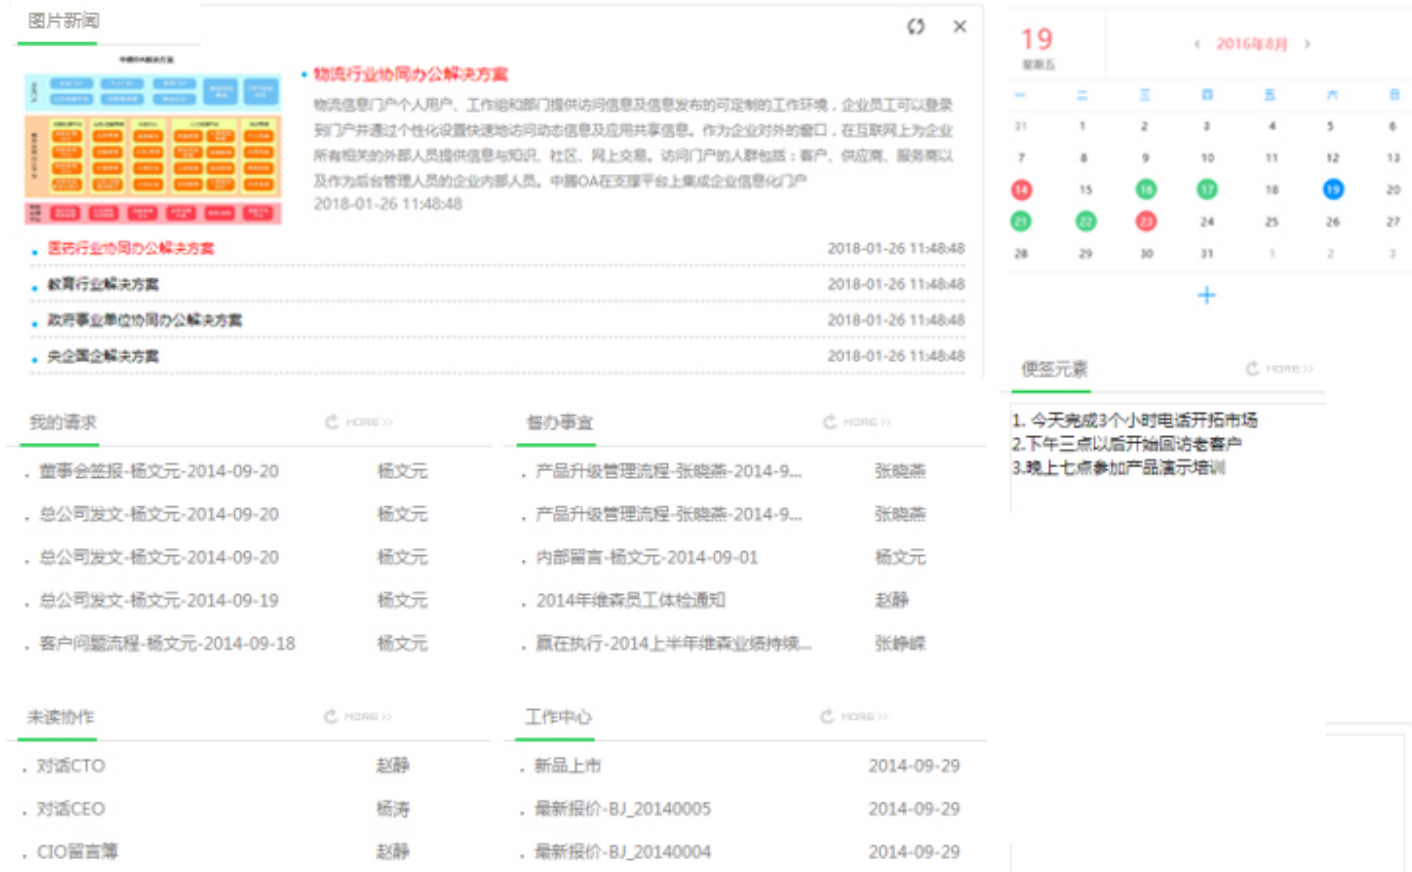Click refresh icon in 便签元素 panel
Viewport: 1412px width, 872px height.
(1252, 368)
